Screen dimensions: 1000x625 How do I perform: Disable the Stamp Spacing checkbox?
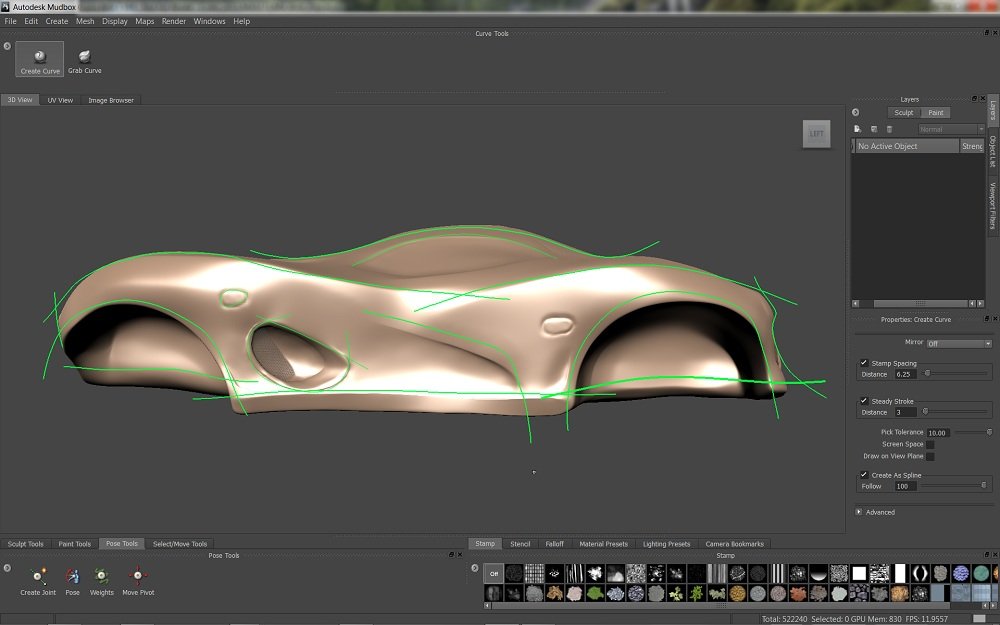tap(864, 362)
